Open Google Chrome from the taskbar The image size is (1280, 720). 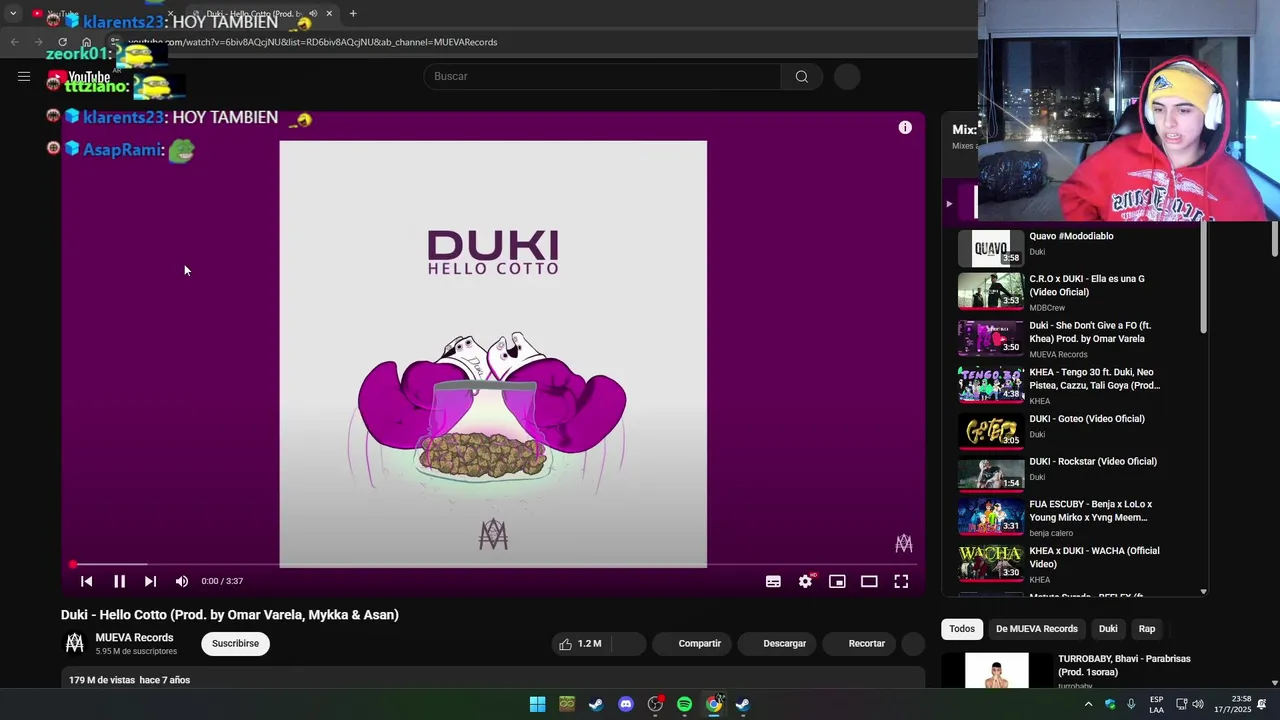714,704
